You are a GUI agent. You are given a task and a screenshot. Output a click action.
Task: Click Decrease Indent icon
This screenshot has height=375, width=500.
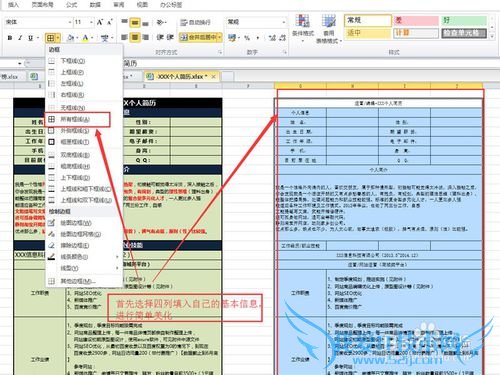pyautogui.click(x=160, y=37)
